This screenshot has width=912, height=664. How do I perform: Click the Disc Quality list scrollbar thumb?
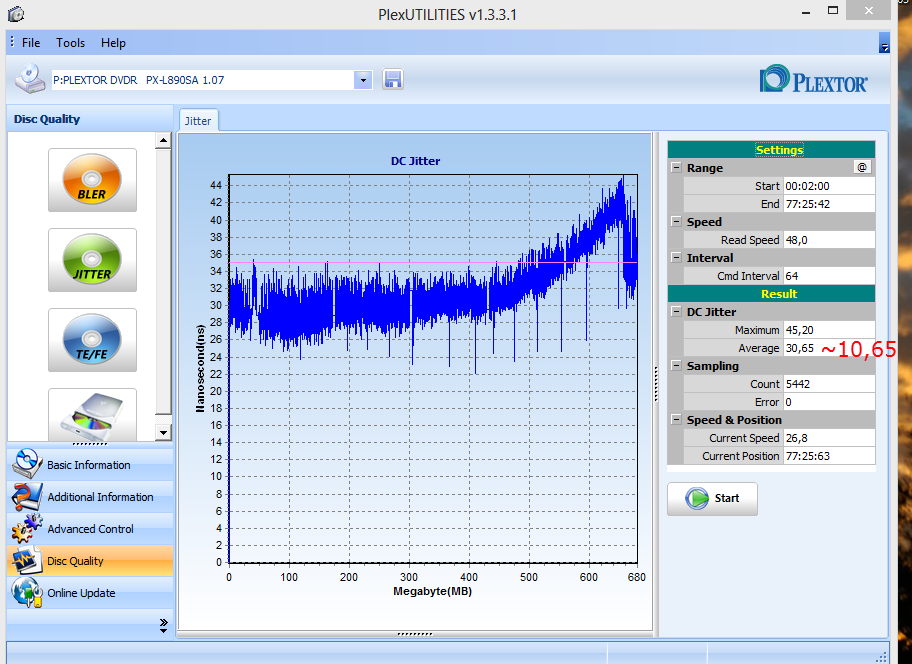(163, 282)
